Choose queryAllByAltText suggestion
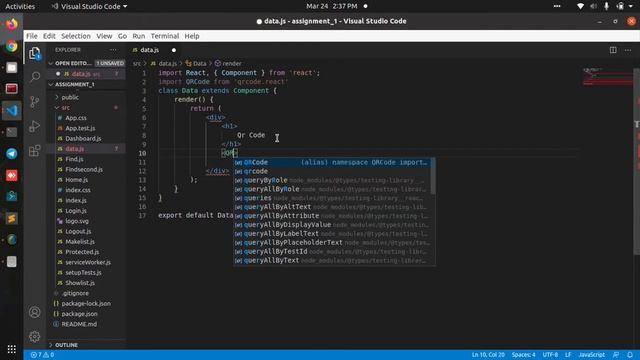Image resolution: width=640 pixels, height=360 pixels. (x=331, y=207)
